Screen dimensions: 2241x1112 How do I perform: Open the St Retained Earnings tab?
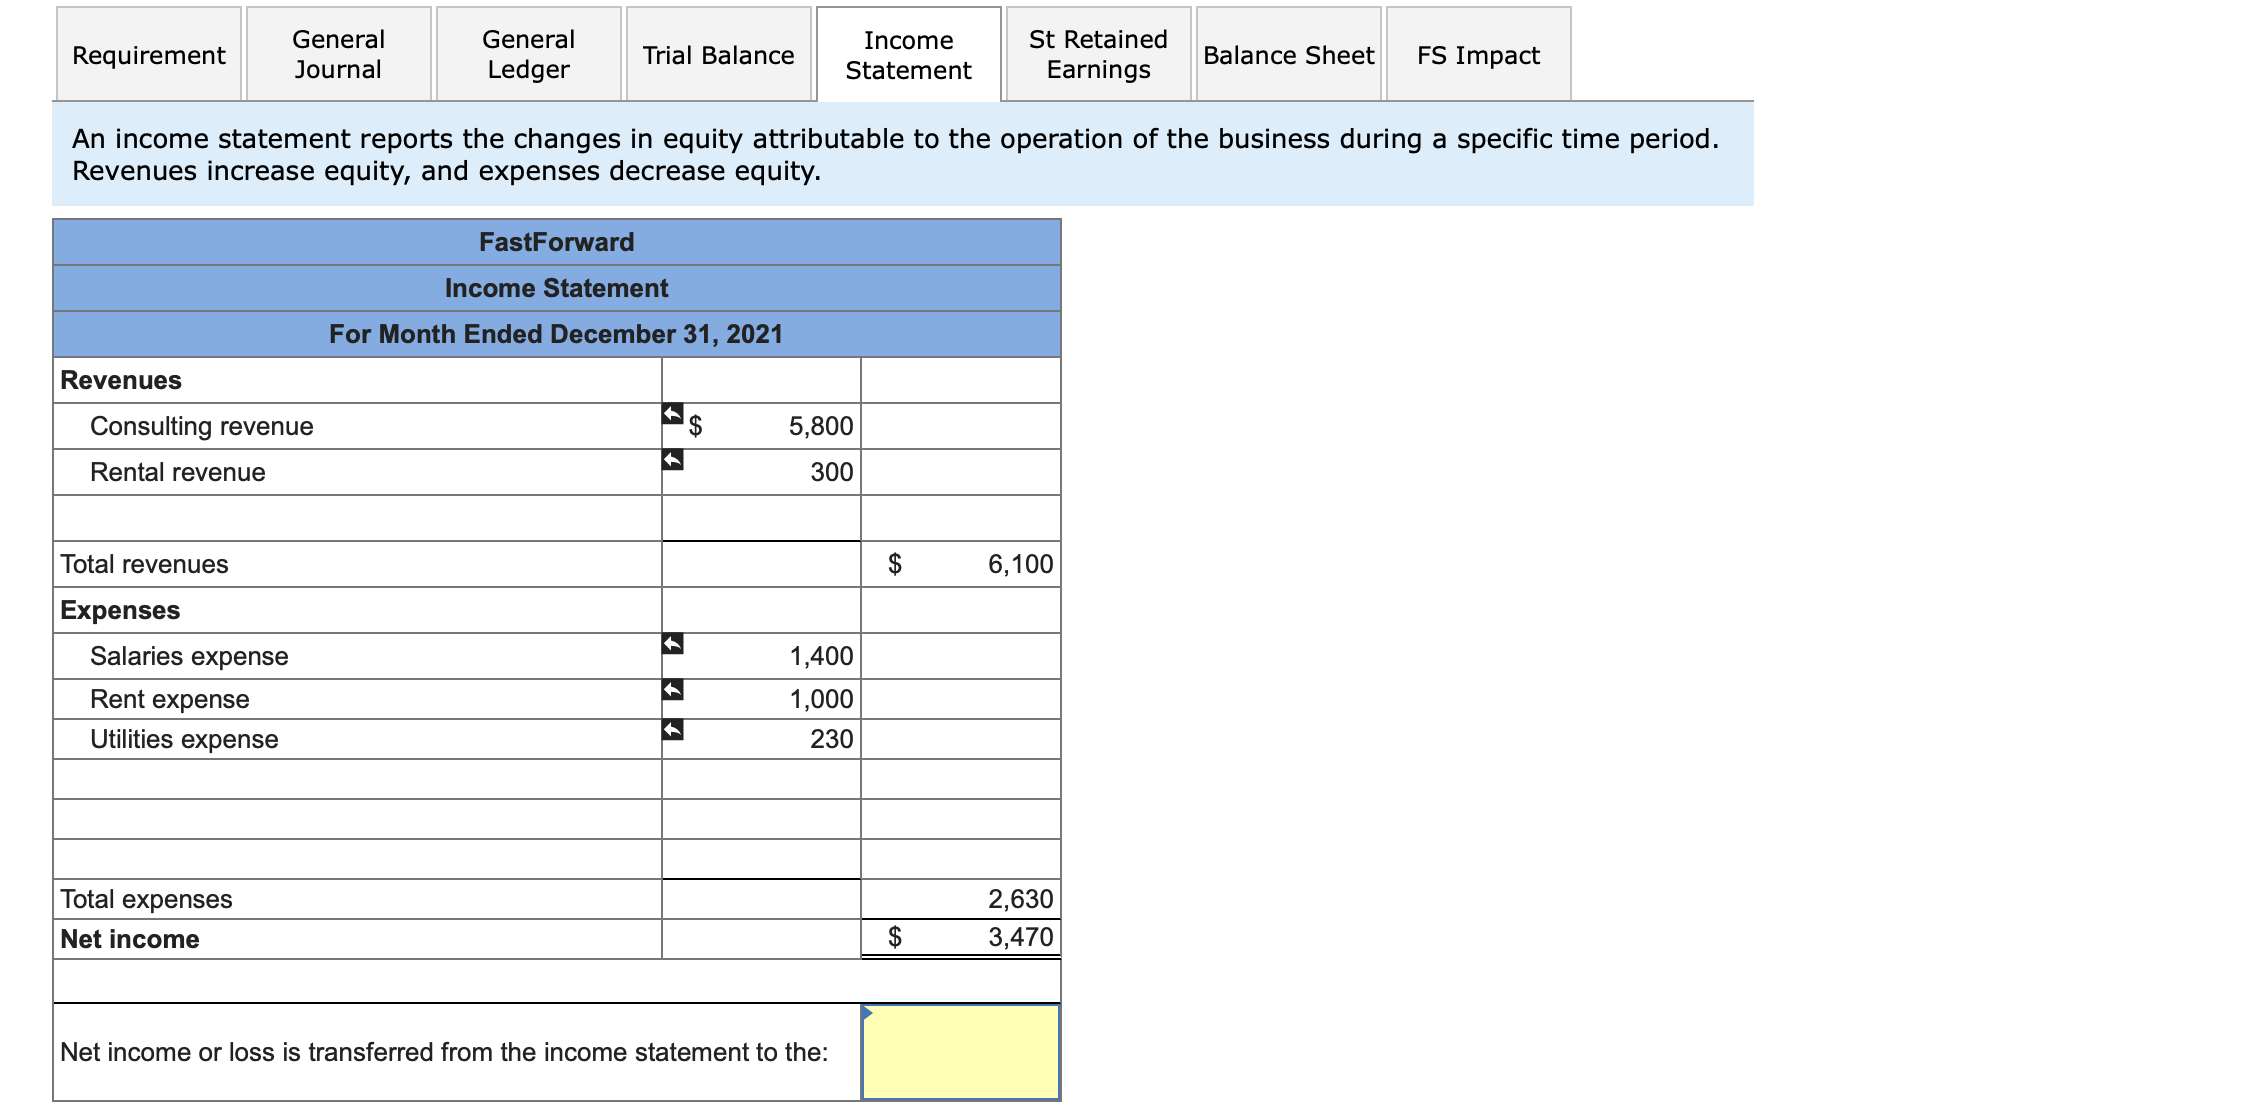1097,54
